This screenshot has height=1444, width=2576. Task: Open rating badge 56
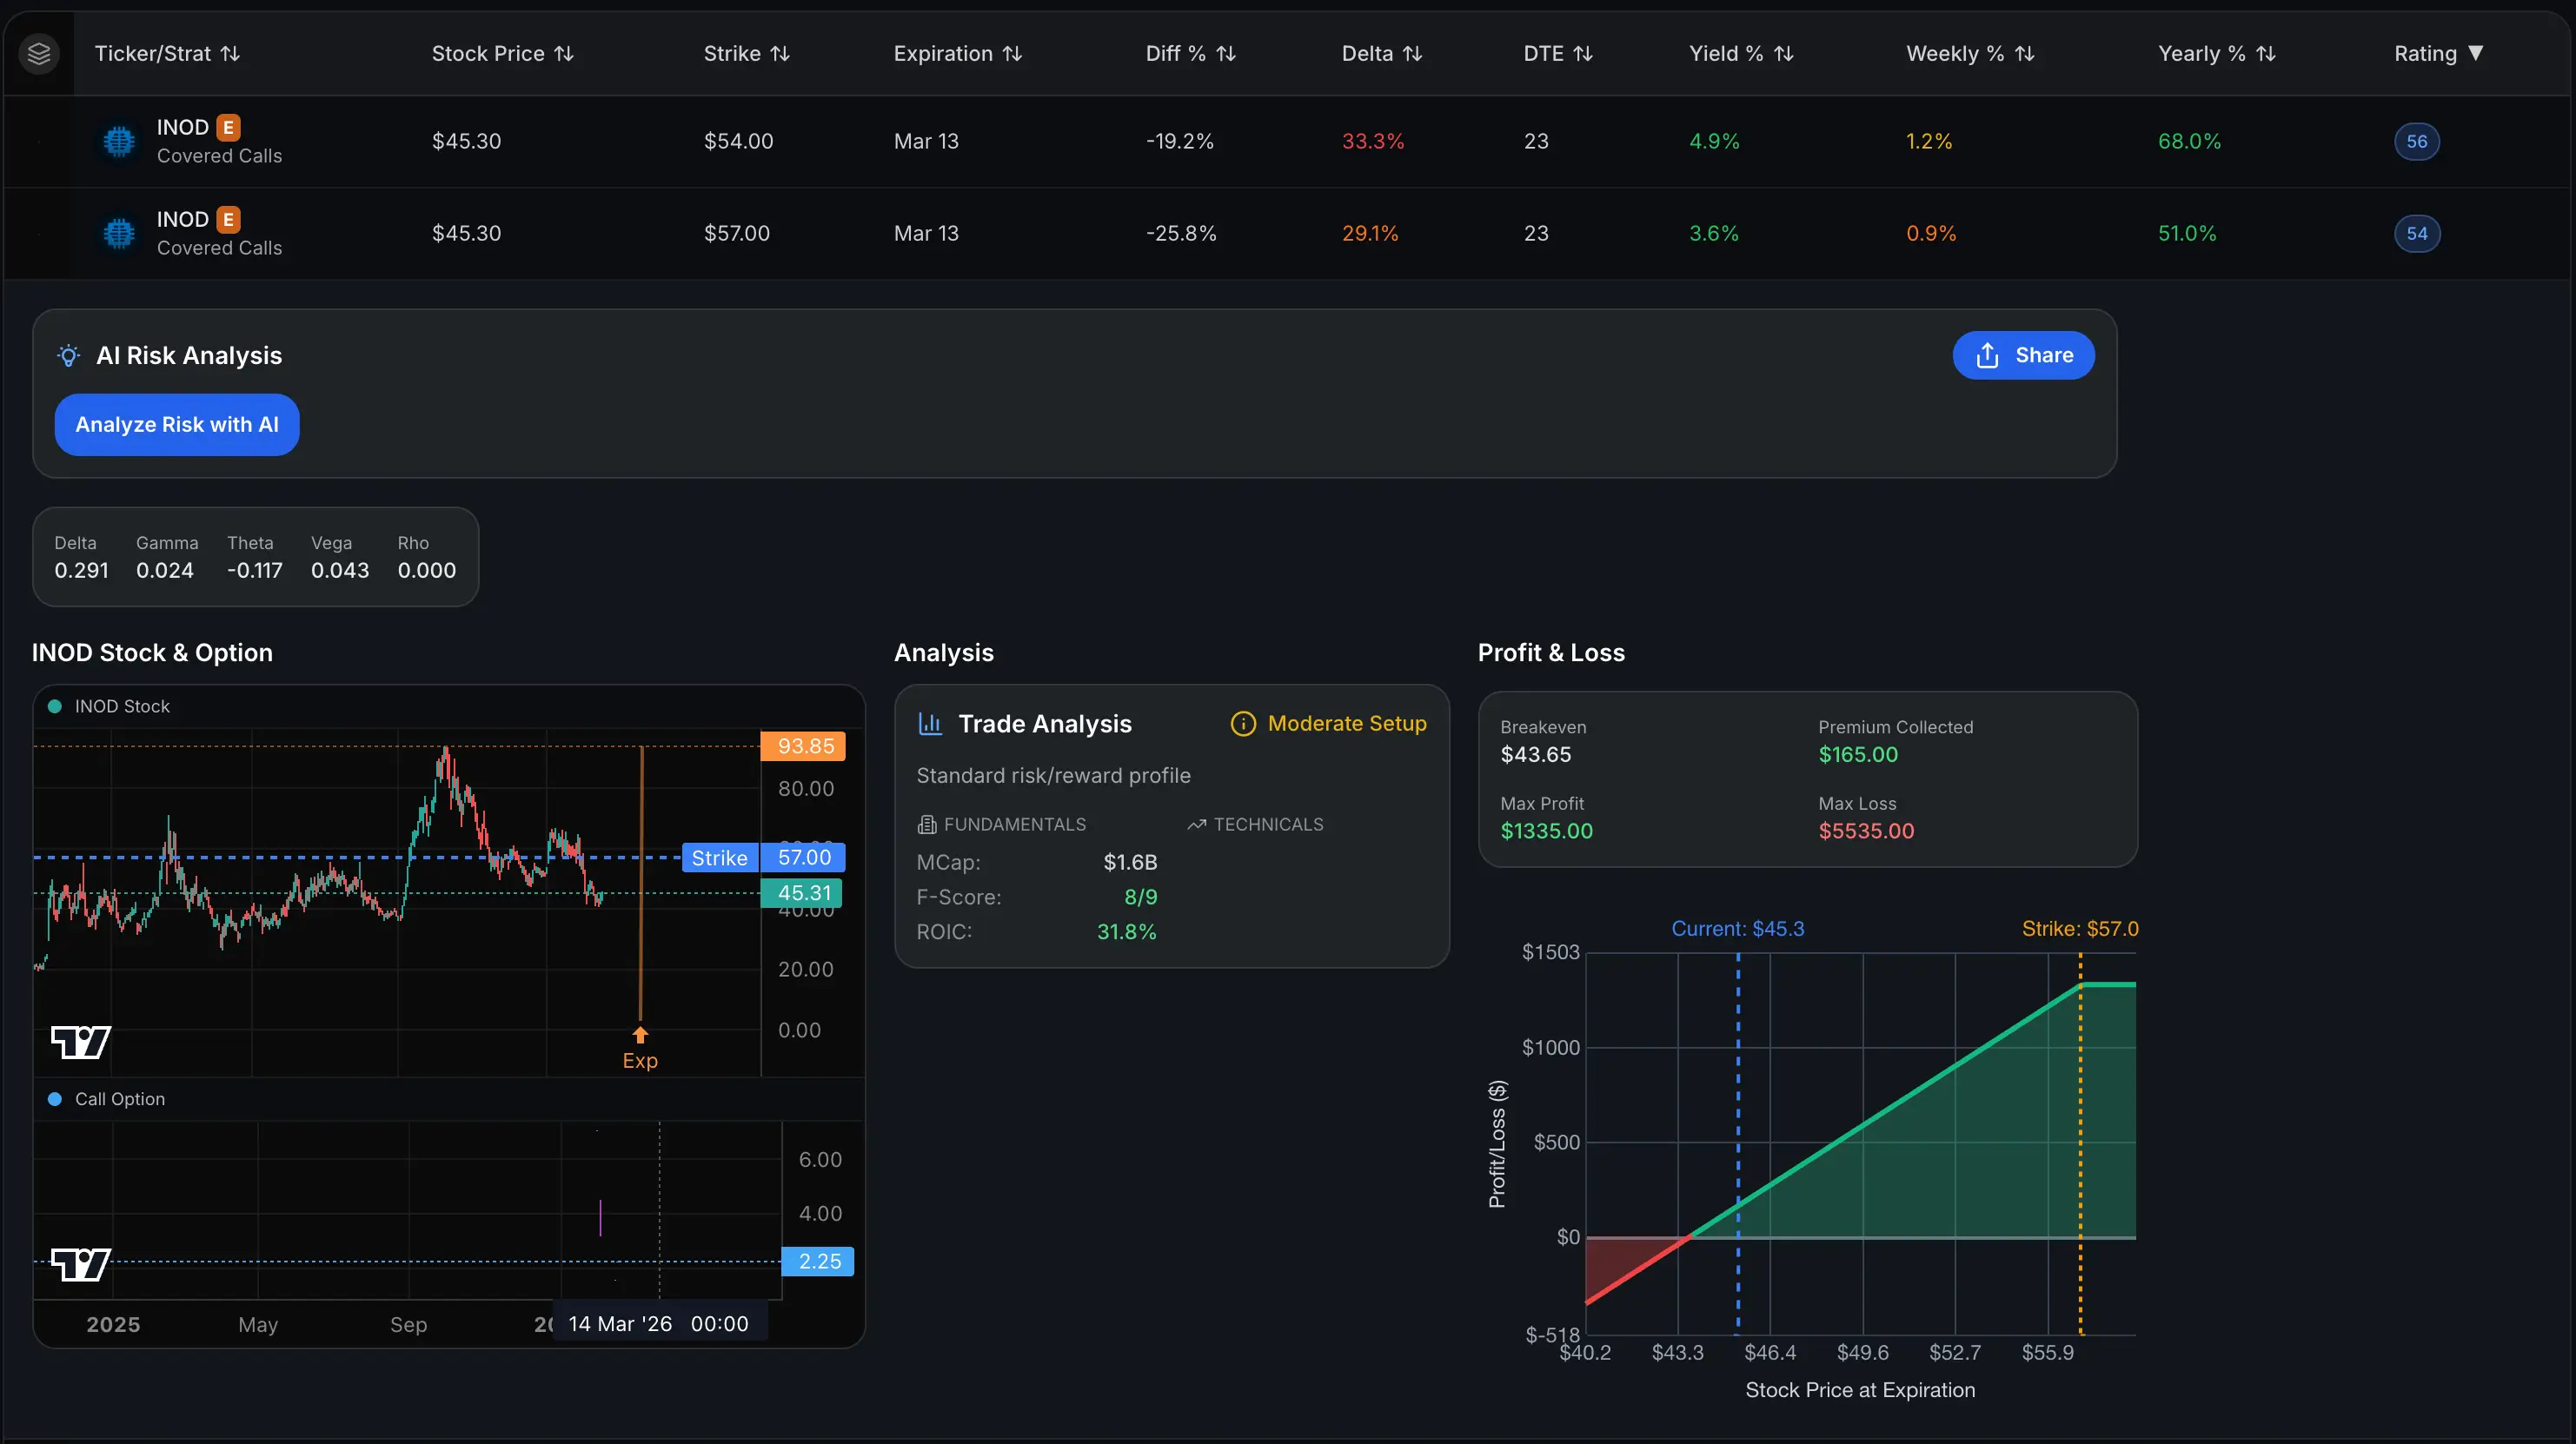coord(2416,141)
